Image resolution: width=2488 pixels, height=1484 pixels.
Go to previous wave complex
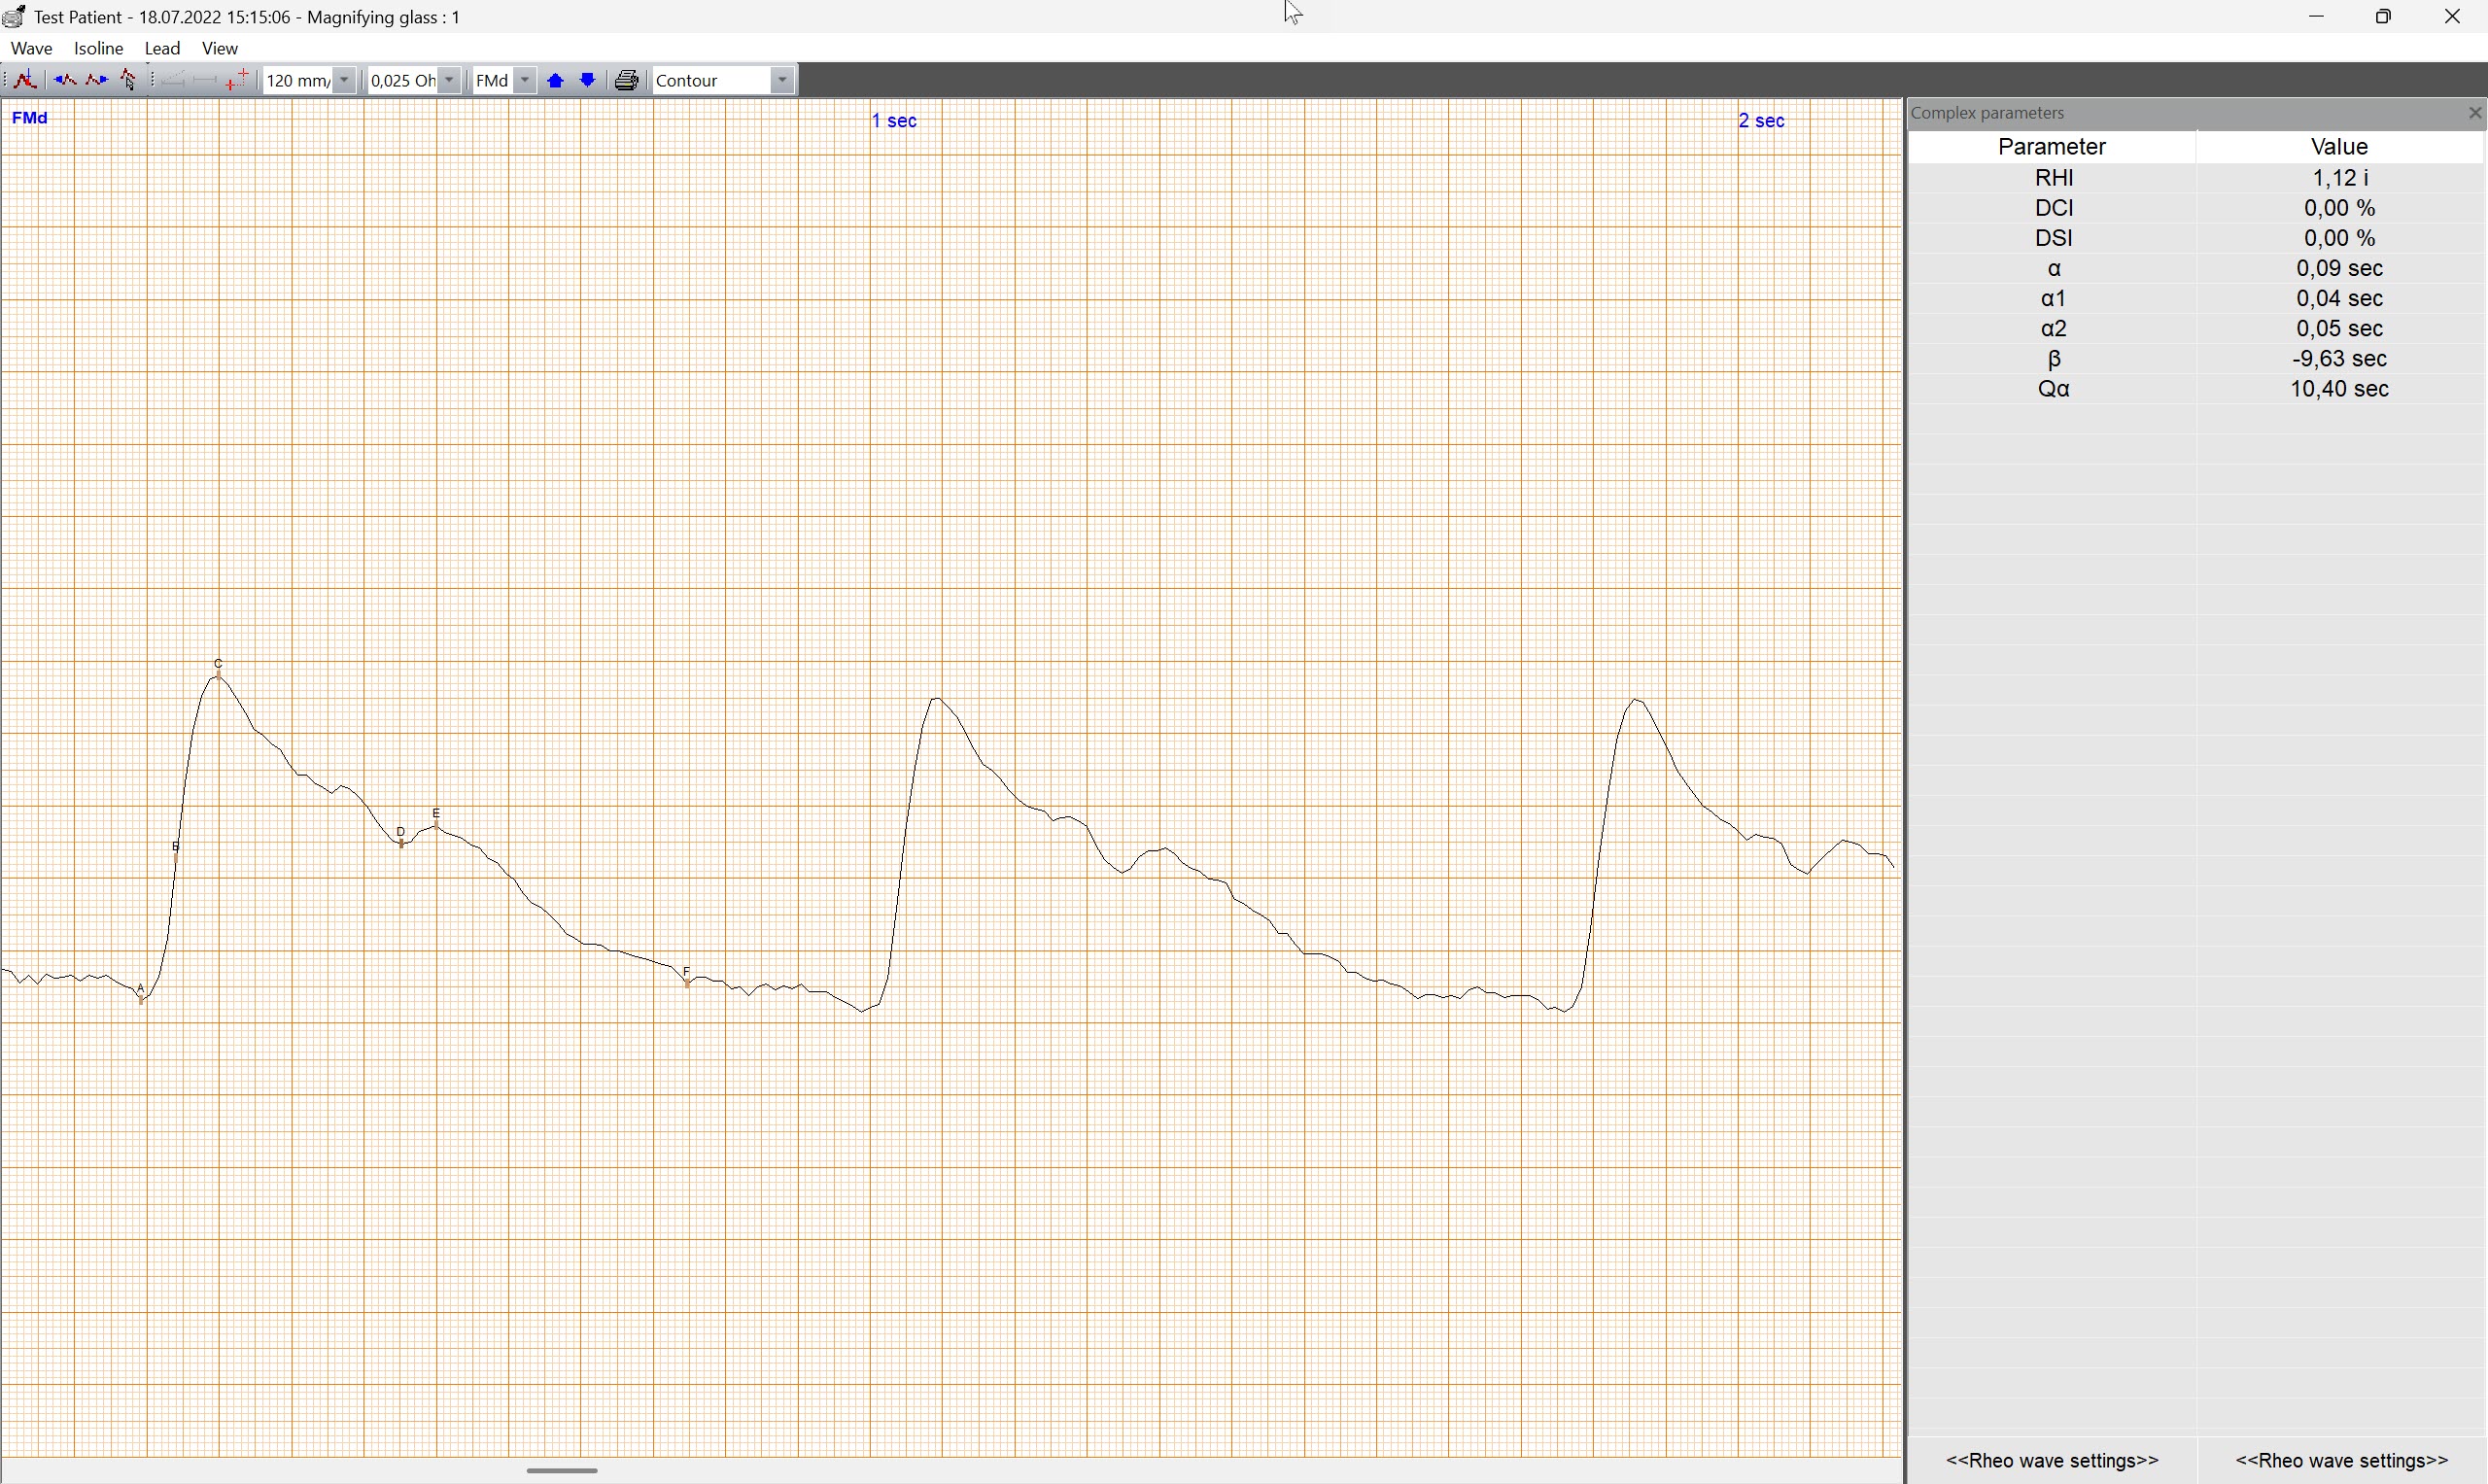point(65,81)
